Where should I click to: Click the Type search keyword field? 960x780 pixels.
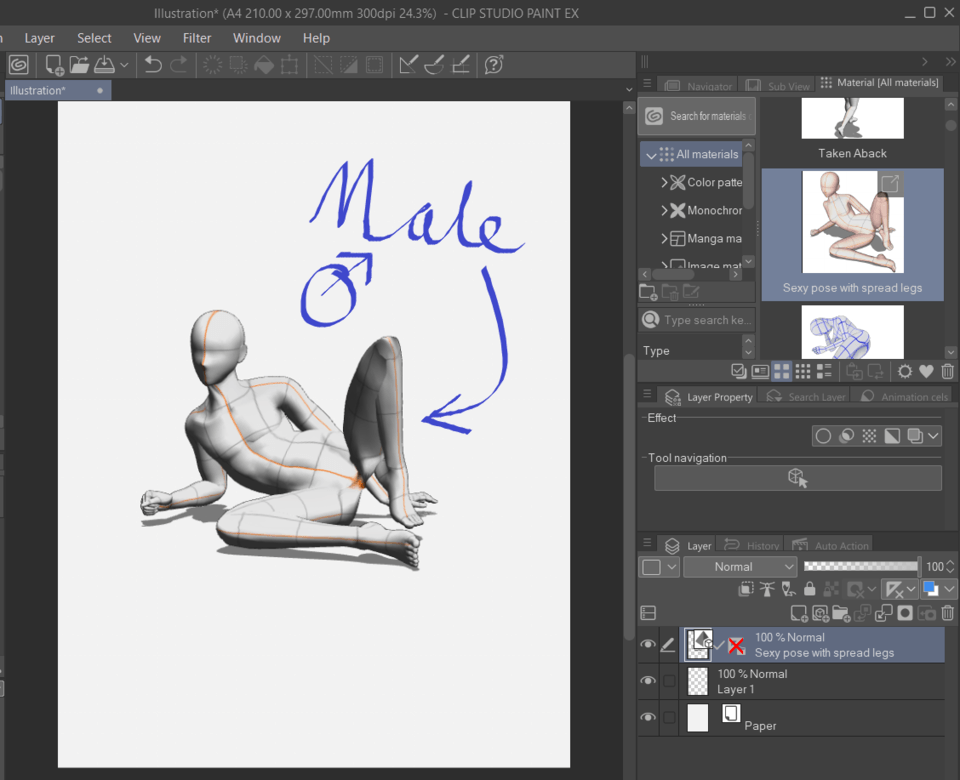pyautogui.click(x=707, y=320)
